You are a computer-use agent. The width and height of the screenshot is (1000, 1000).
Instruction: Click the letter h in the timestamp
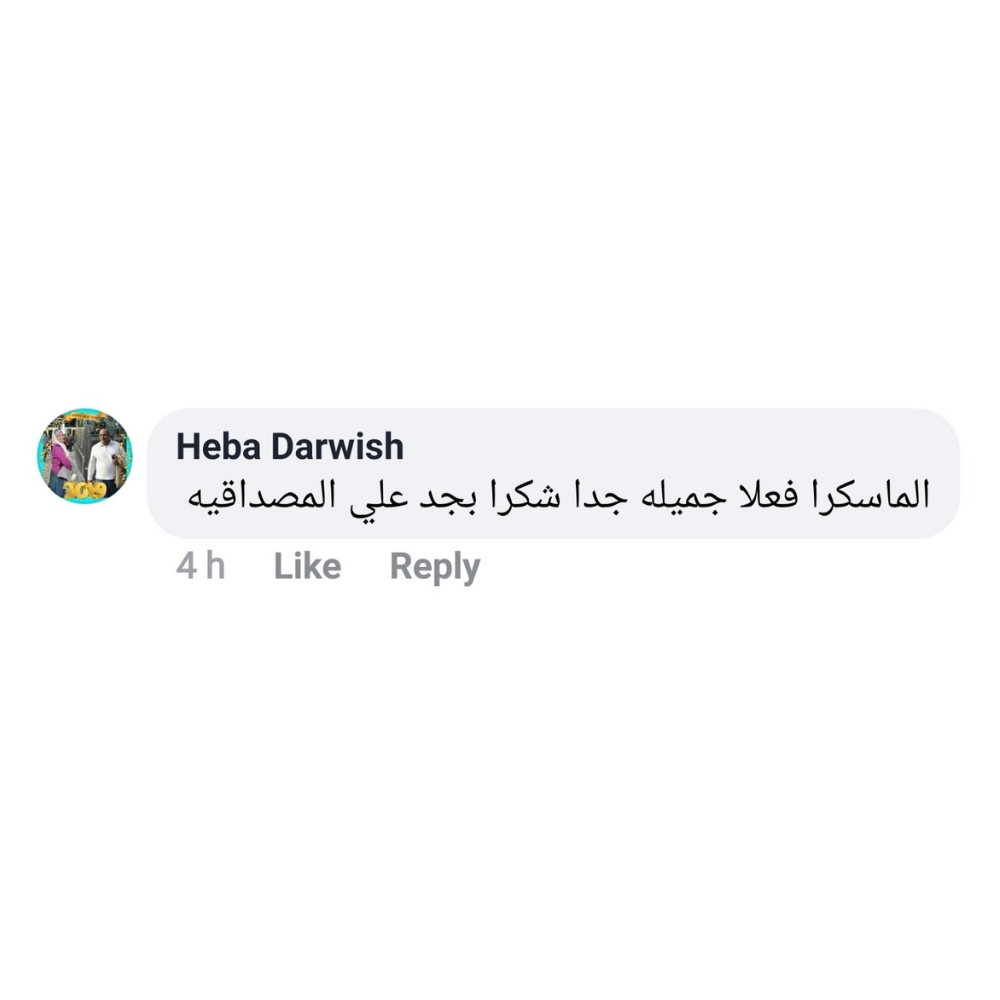216,566
